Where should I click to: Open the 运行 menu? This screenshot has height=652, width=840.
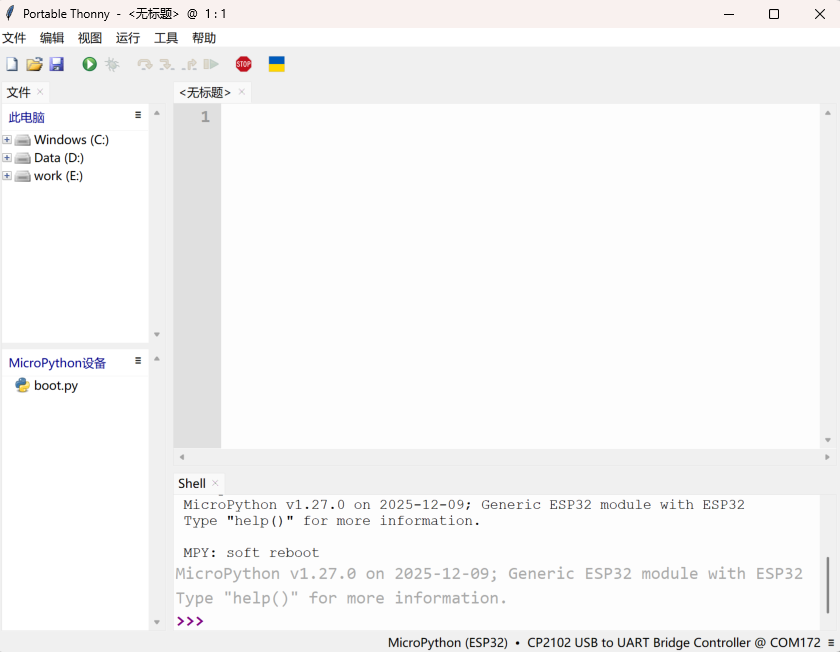pyautogui.click(x=128, y=38)
